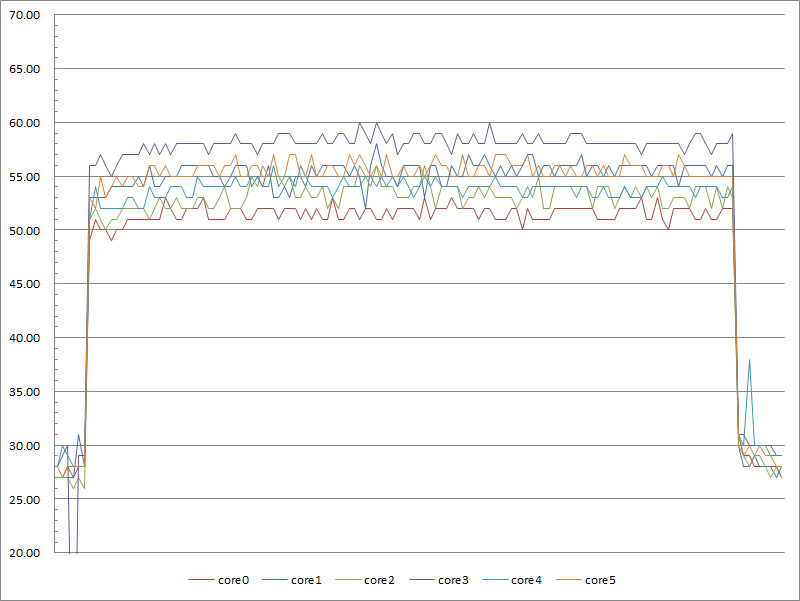Click the 60.00 axis label
The height and width of the screenshot is (601, 800).
tap(24, 123)
